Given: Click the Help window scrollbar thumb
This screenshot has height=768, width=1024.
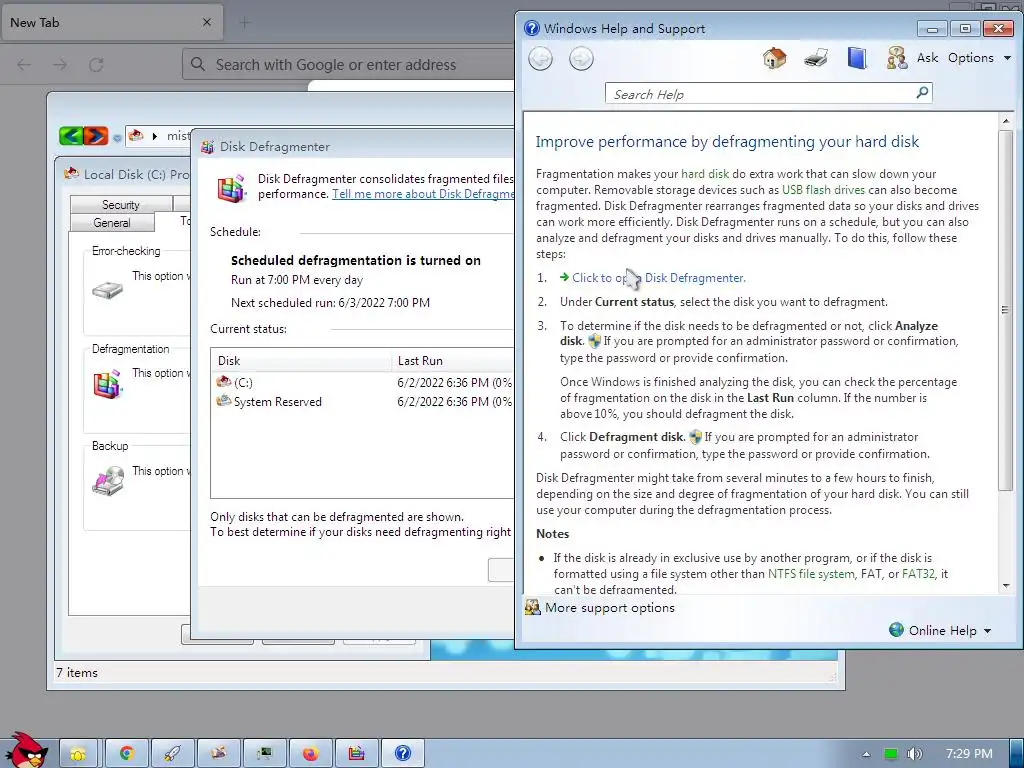Looking at the screenshot, I should click(1005, 310).
